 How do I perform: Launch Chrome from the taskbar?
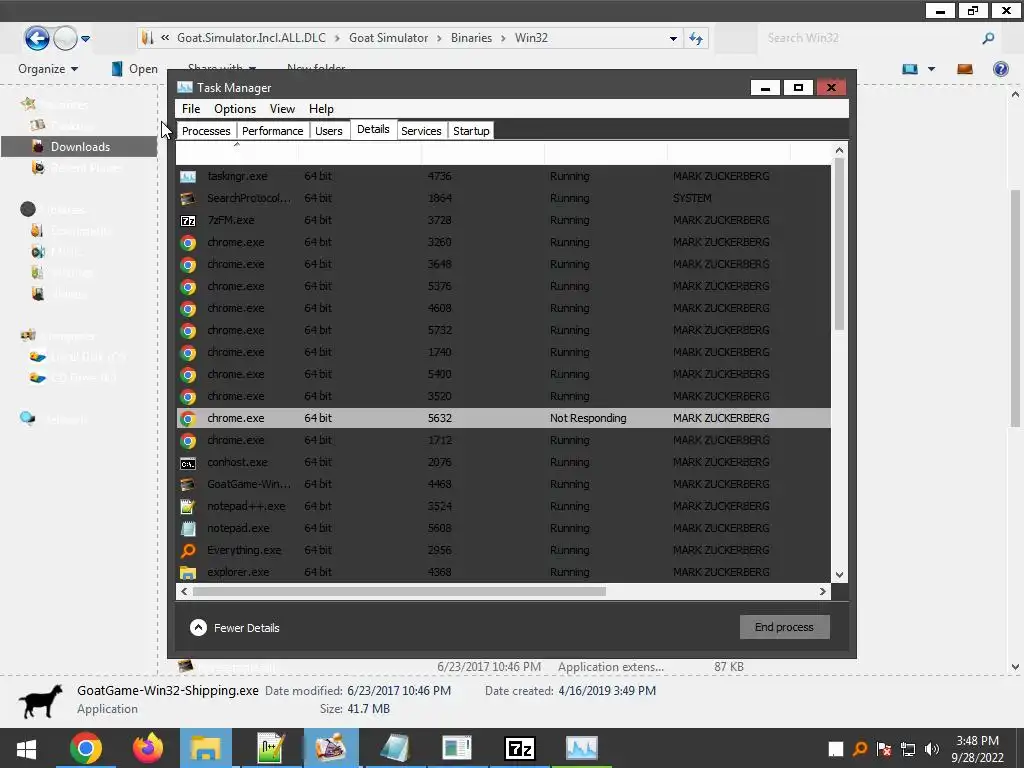tap(86, 748)
